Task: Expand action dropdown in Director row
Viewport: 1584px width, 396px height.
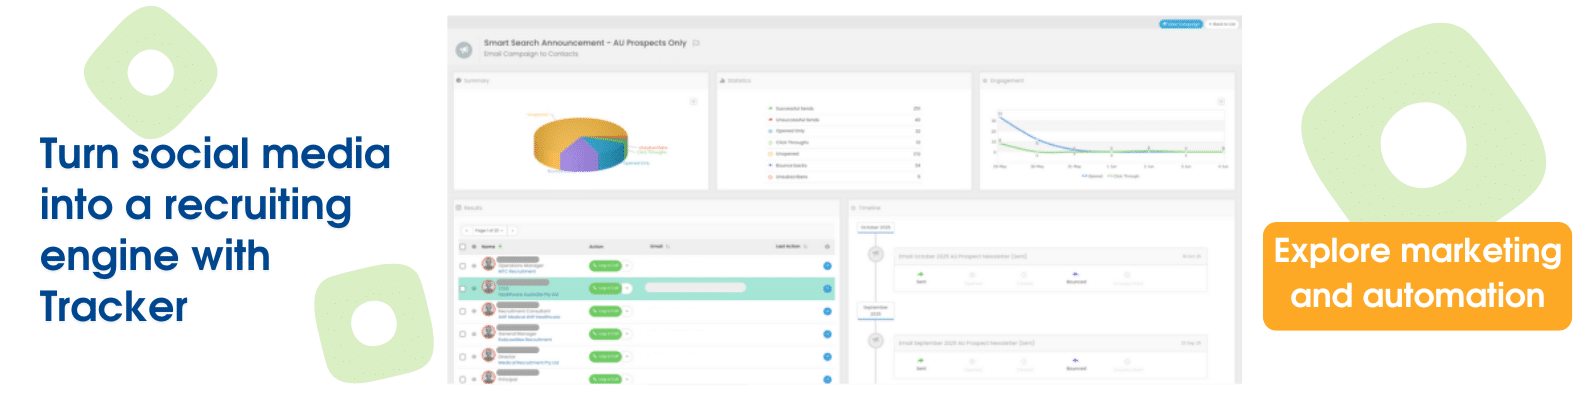Action: 628,357
